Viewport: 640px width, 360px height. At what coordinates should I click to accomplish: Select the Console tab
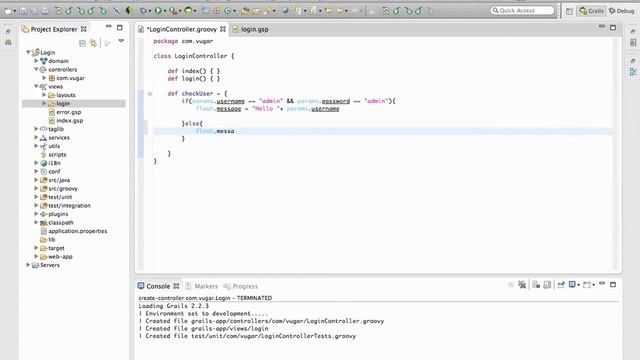(158, 286)
